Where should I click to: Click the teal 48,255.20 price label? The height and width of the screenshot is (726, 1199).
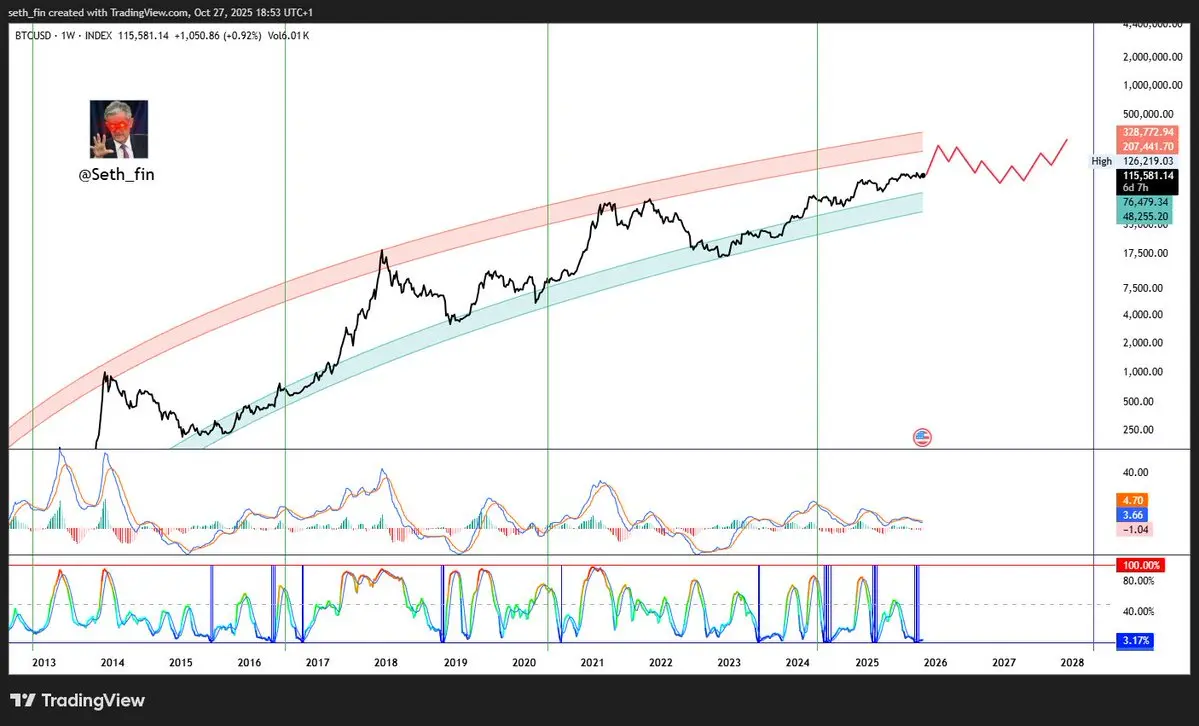coord(1145,216)
